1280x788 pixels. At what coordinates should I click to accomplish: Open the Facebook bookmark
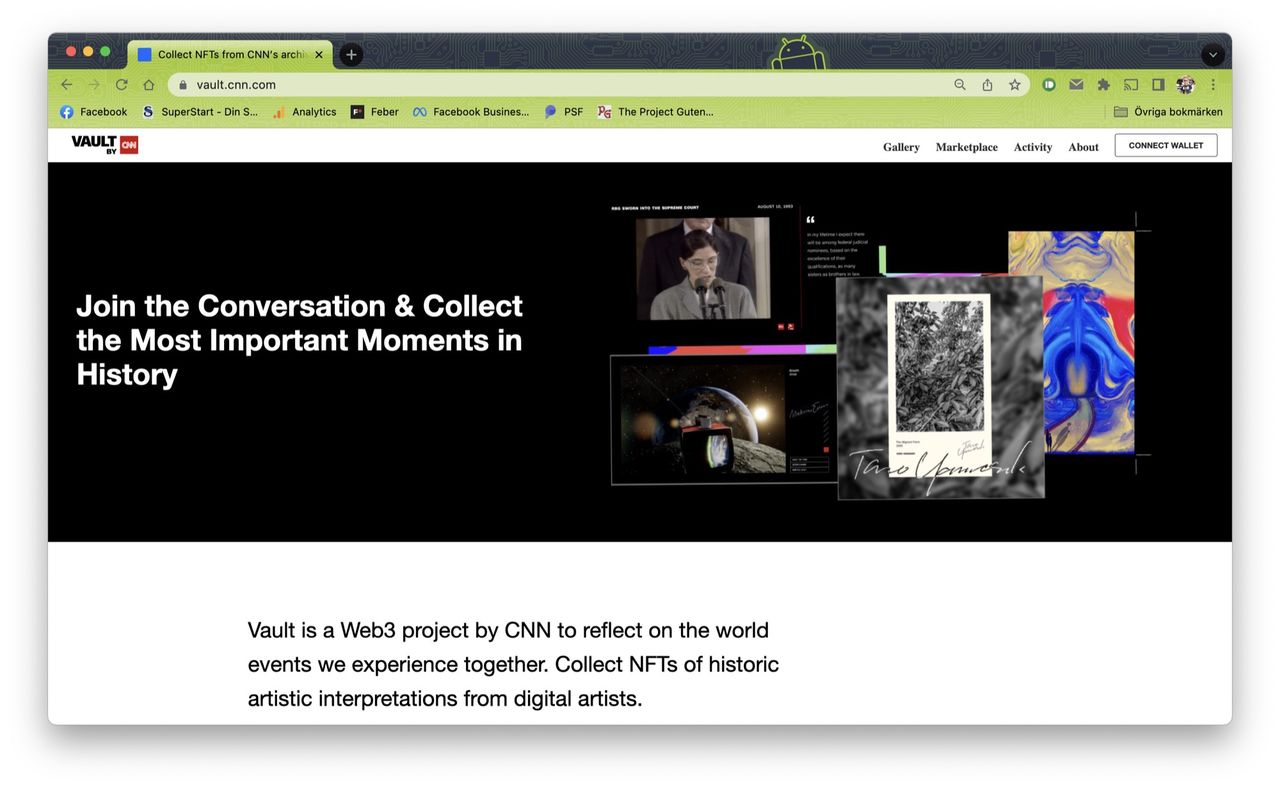(x=94, y=112)
